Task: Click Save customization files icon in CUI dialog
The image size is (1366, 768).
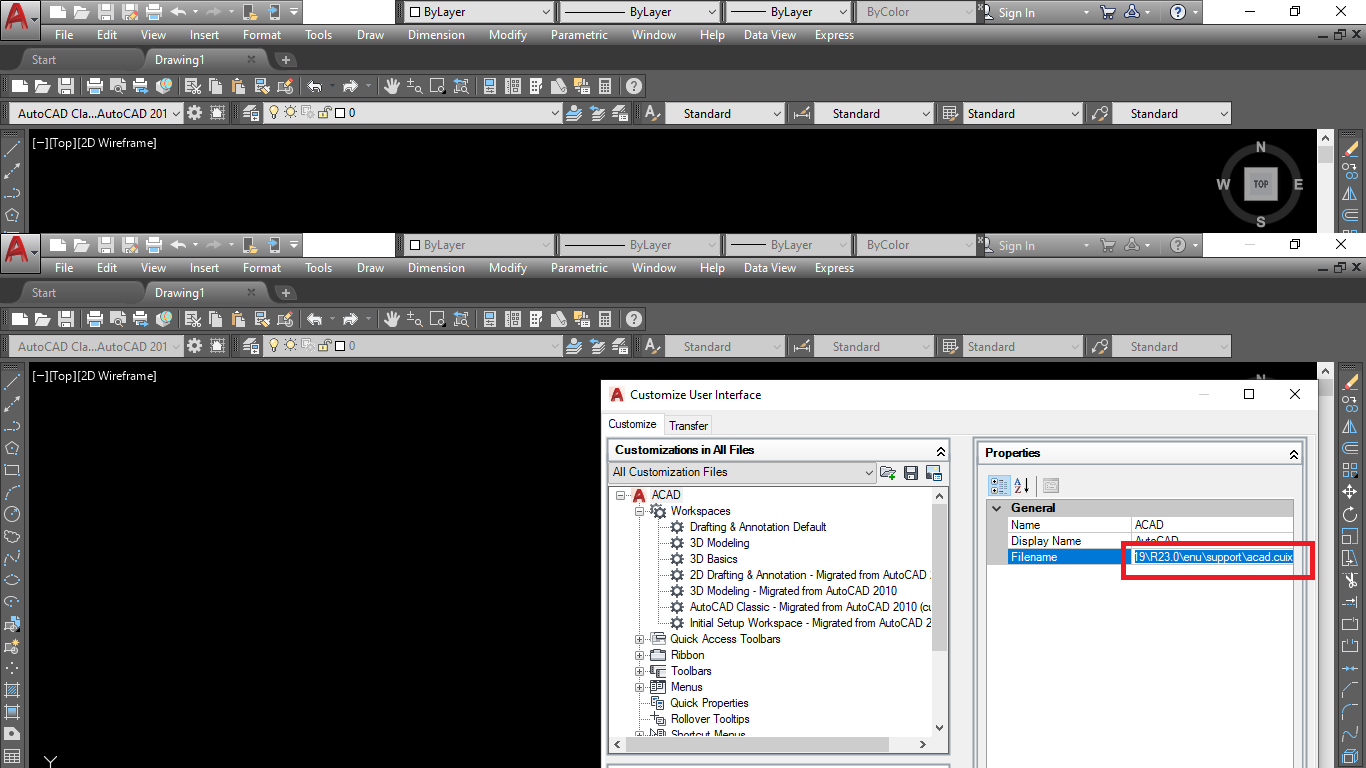Action: (911, 472)
